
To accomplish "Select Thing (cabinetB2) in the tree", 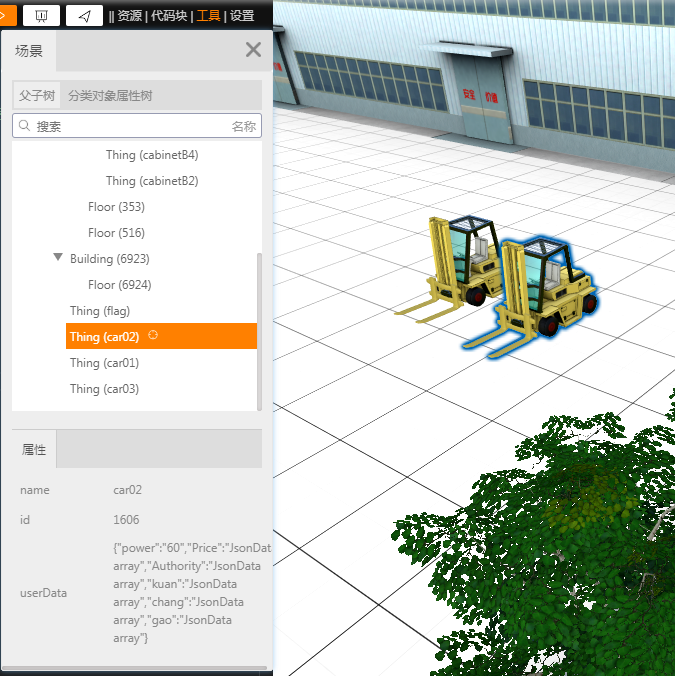I will pyautogui.click(x=152, y=181).
